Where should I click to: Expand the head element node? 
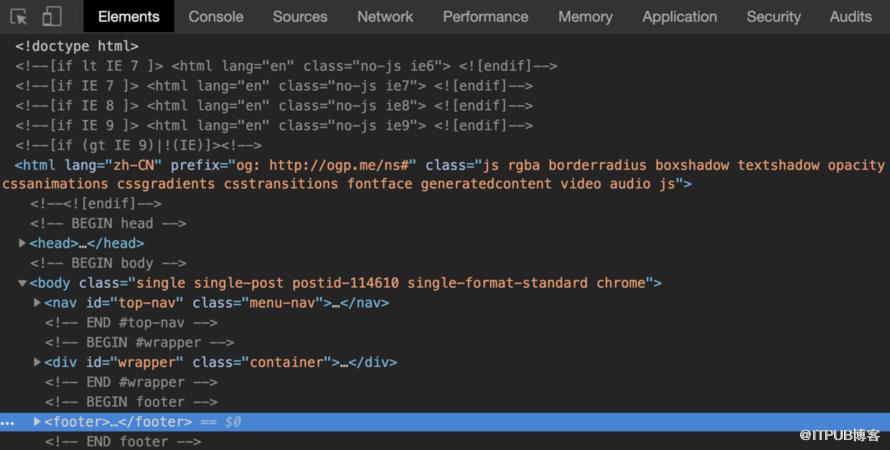[x=22, y=243]
